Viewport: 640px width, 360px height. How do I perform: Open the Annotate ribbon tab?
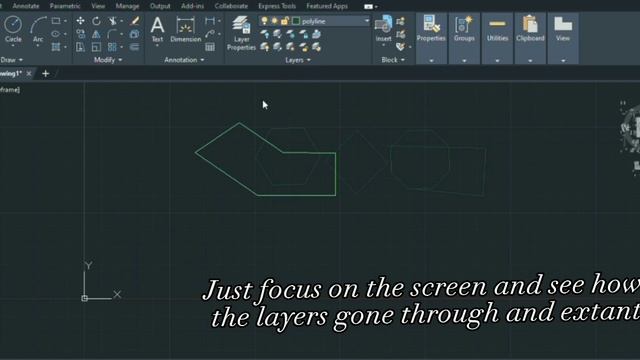coord(26,6)
